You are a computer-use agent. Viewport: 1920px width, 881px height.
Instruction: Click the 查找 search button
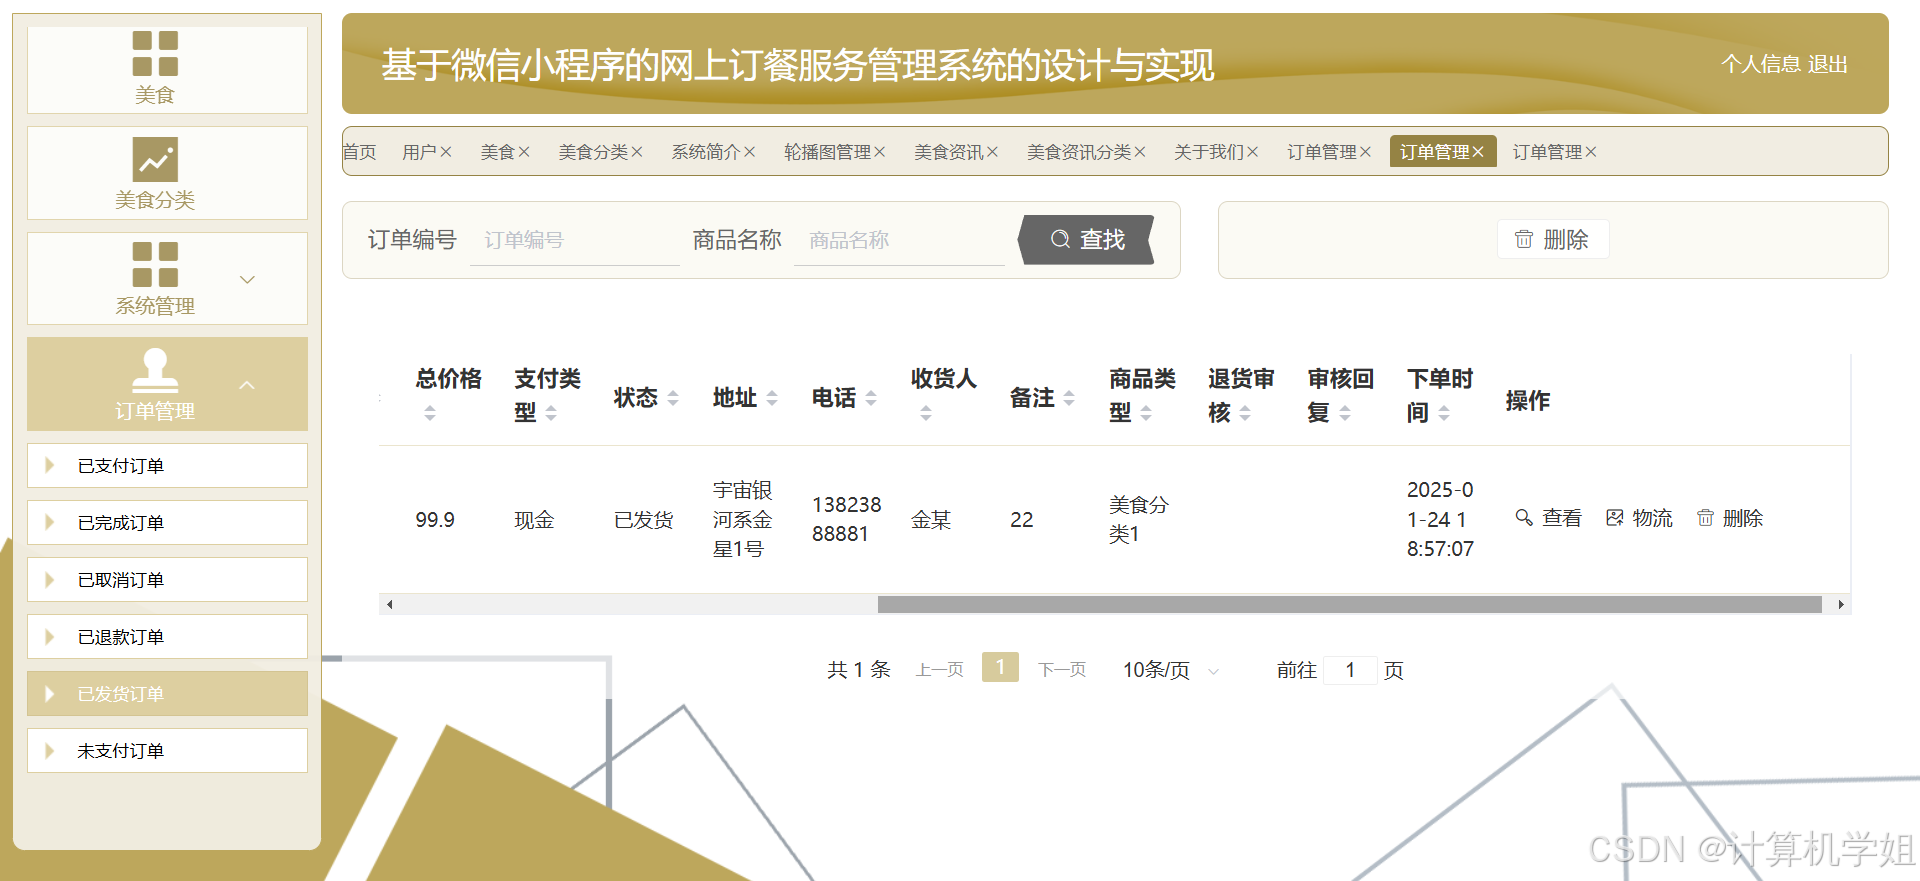(x=1087, y=240)
